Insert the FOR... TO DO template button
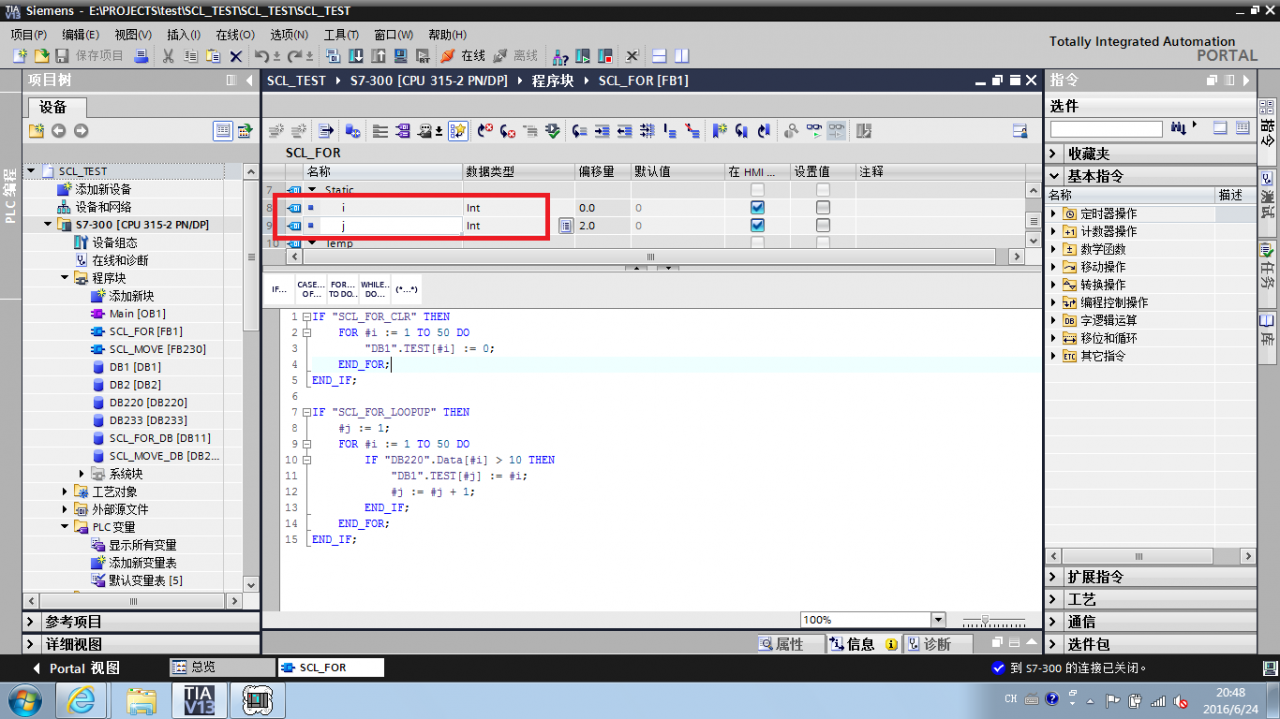The height and width of the screenshot is (719, 1280). [x=343, y=290]
